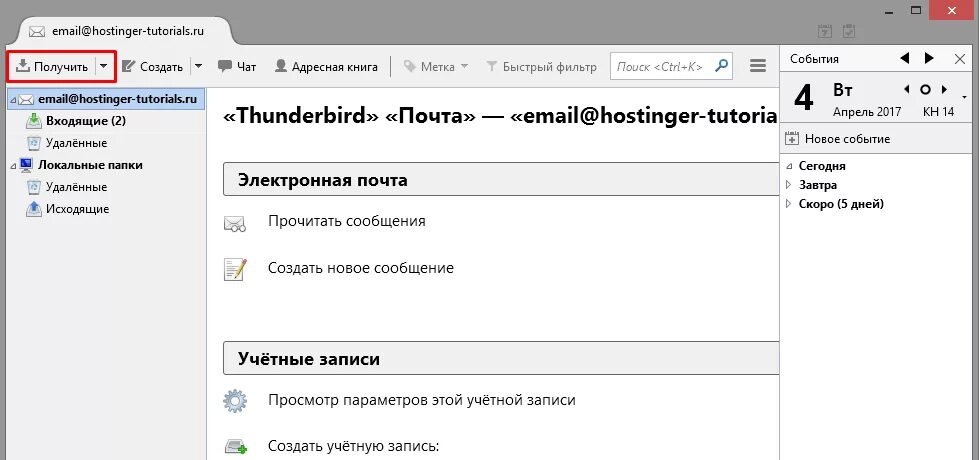
Task: Click the gear account settings icon
Action: (x=235, y=401)
